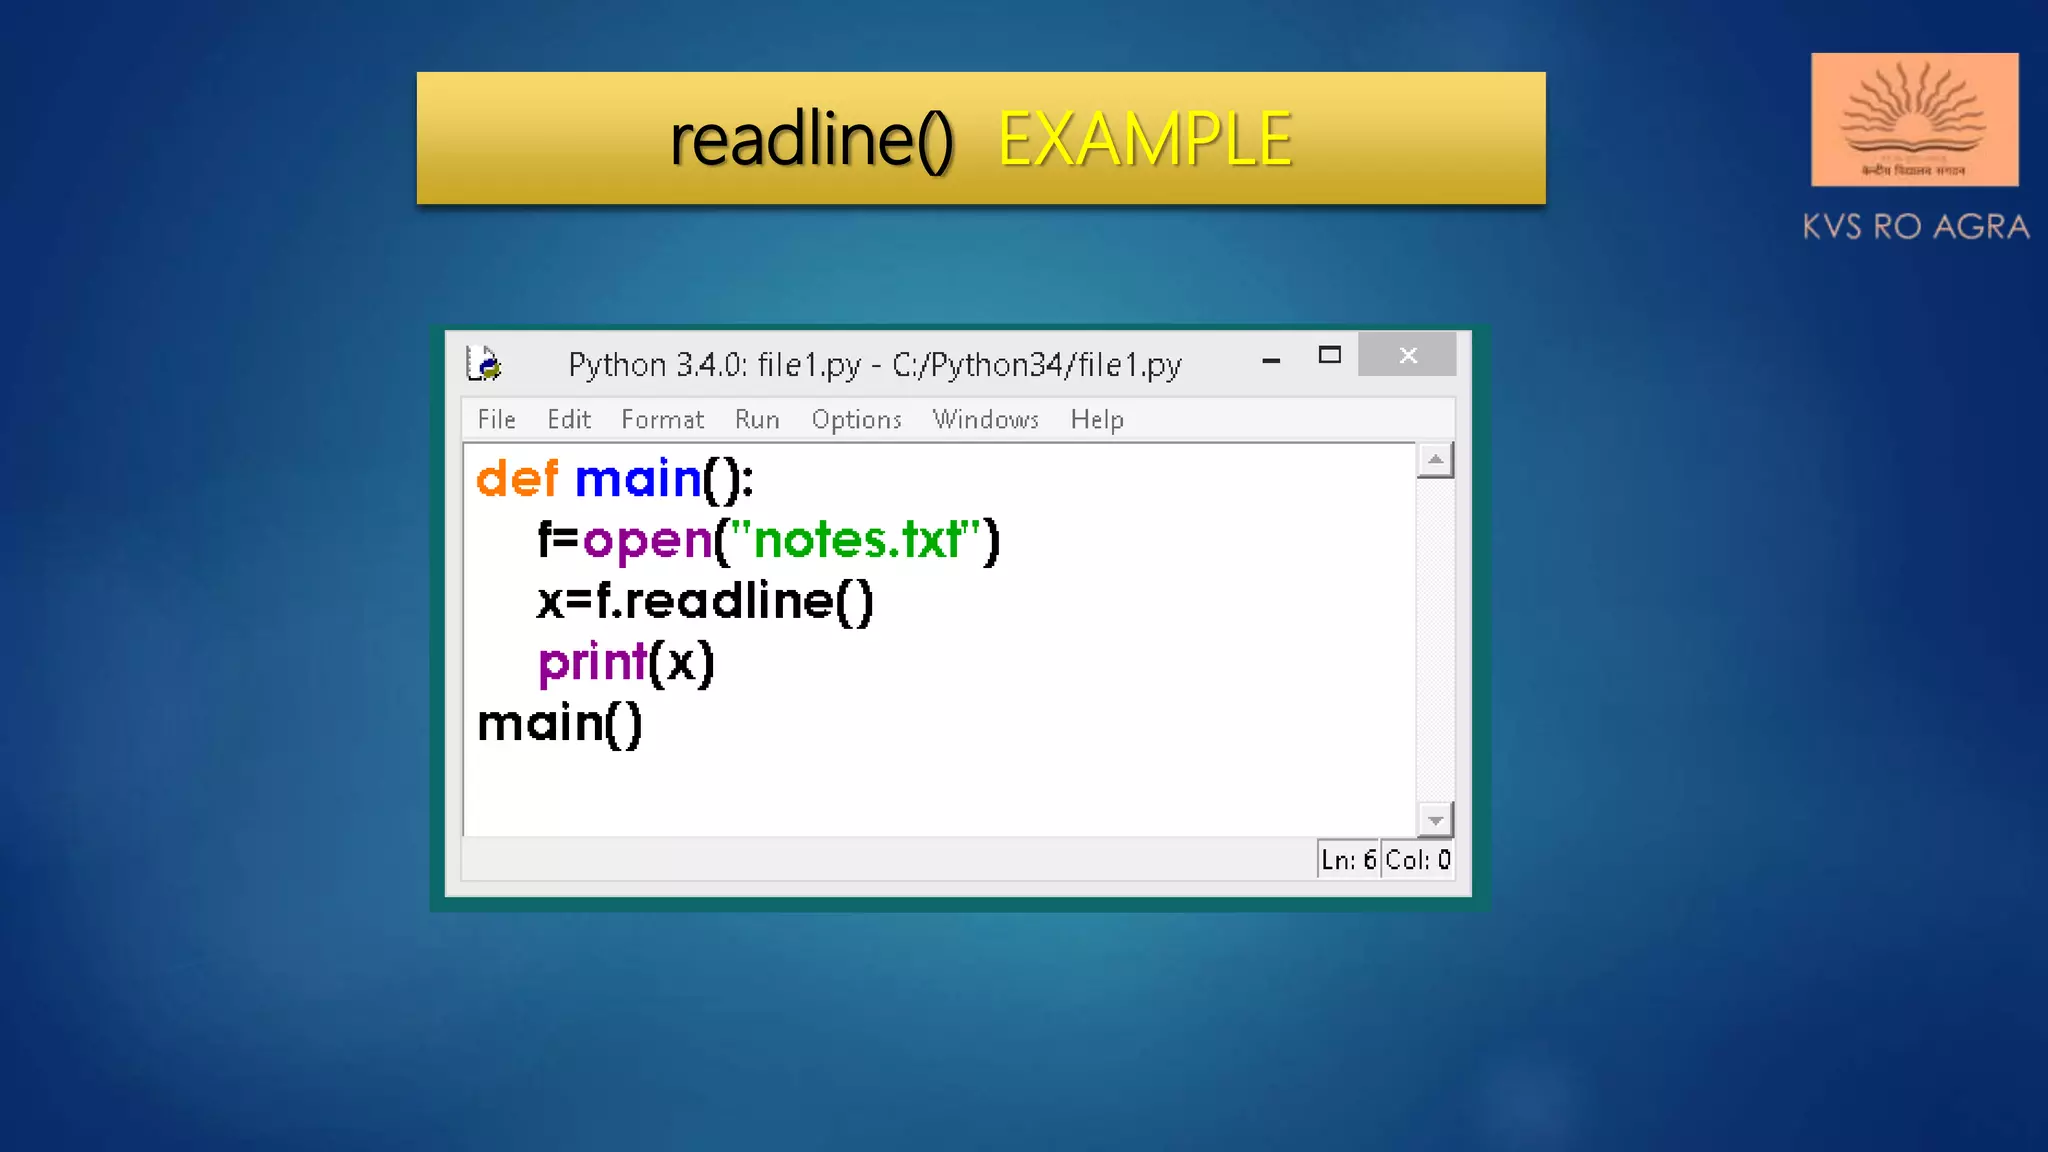Click the Ln: 6 status indicator

pos(1348,860)
